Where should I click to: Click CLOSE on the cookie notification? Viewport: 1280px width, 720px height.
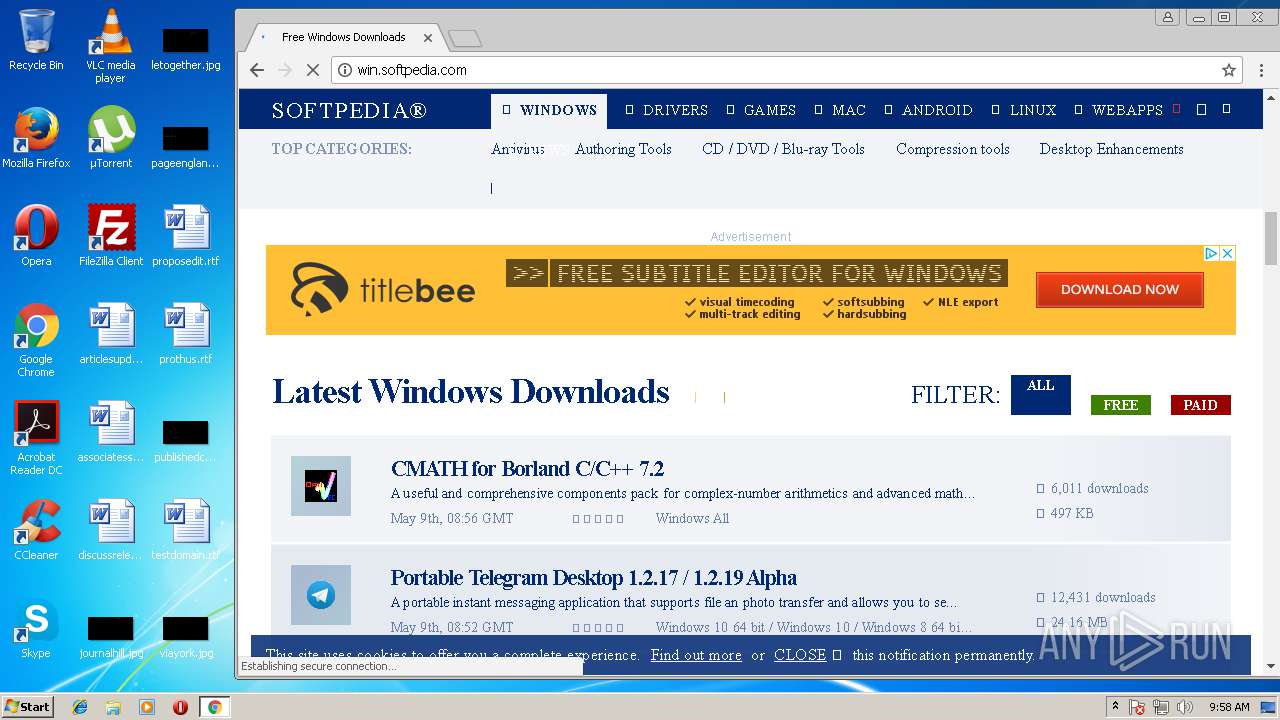[800, 655]
